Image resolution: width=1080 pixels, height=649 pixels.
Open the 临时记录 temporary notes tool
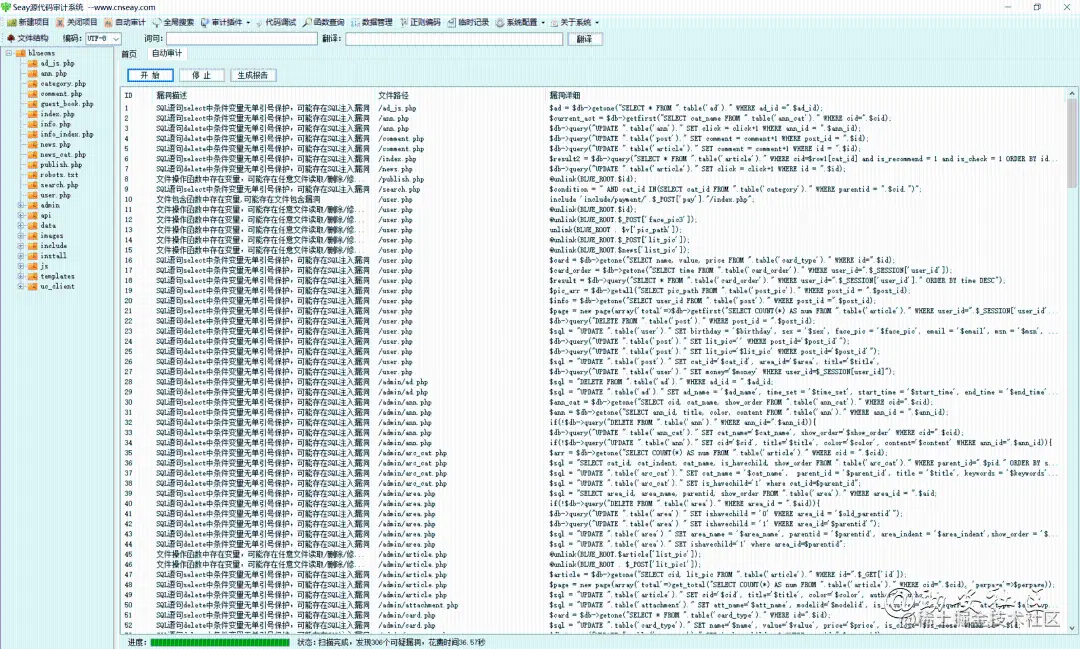(x=468, y=22)
